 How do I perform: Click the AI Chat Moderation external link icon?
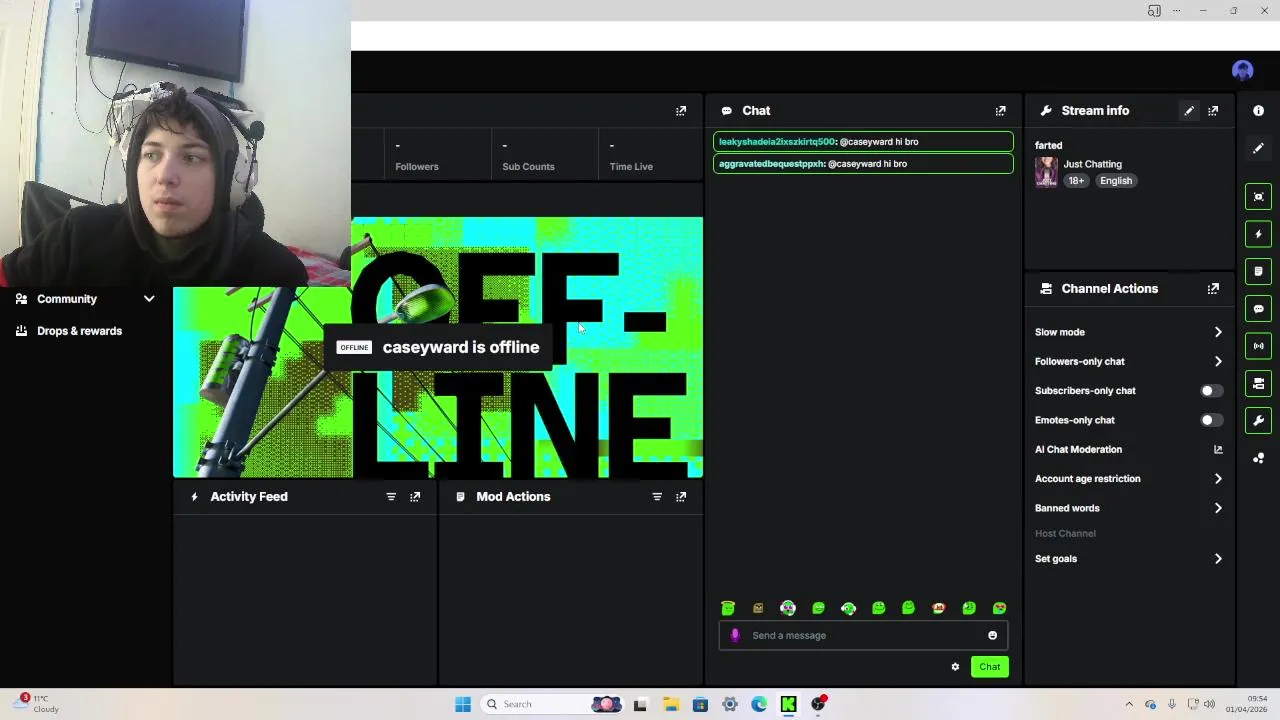[1218, 450]
